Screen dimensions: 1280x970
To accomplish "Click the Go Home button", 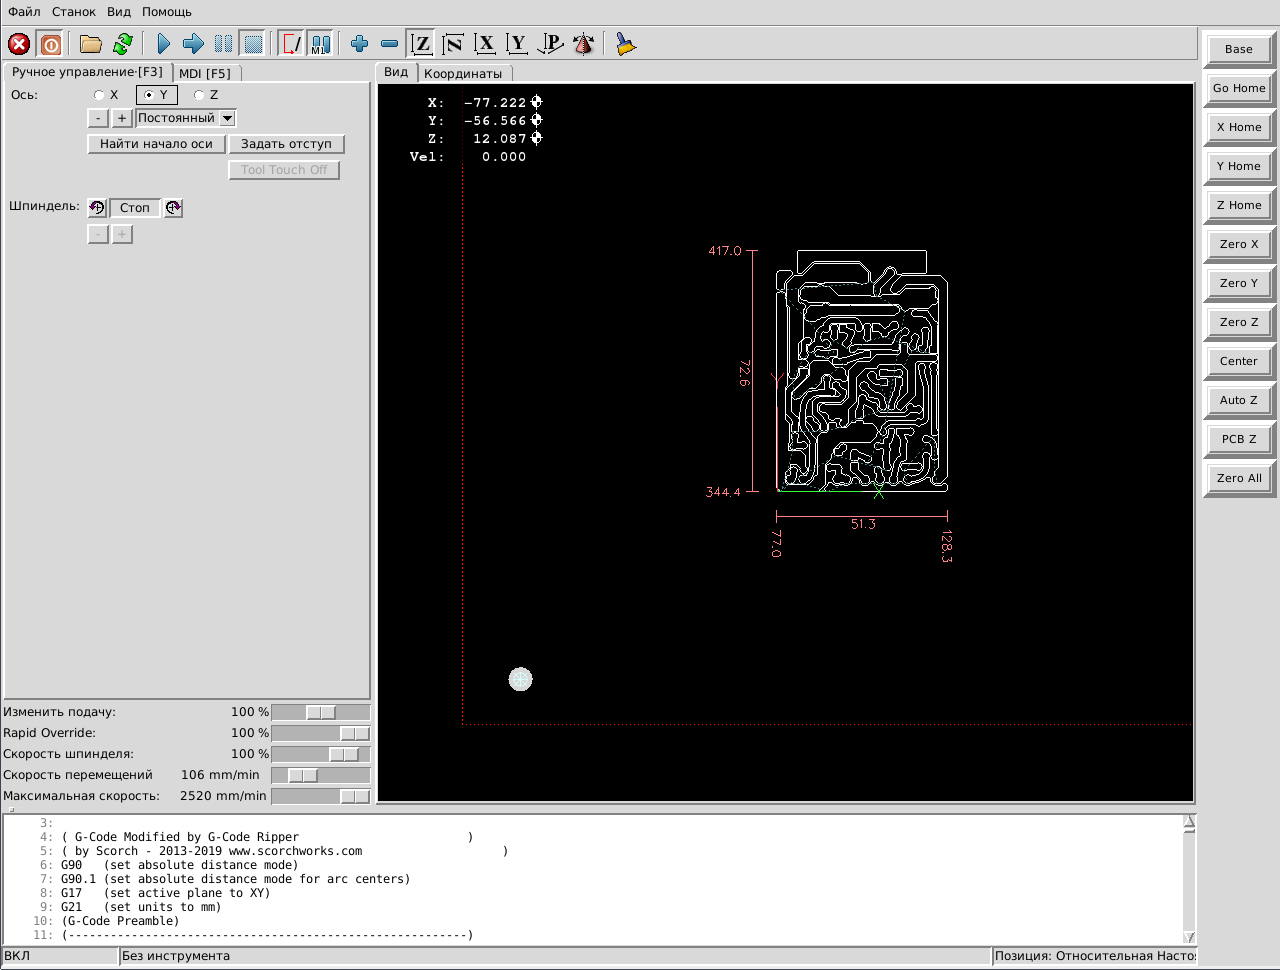I will click(x=1239, y=88).
